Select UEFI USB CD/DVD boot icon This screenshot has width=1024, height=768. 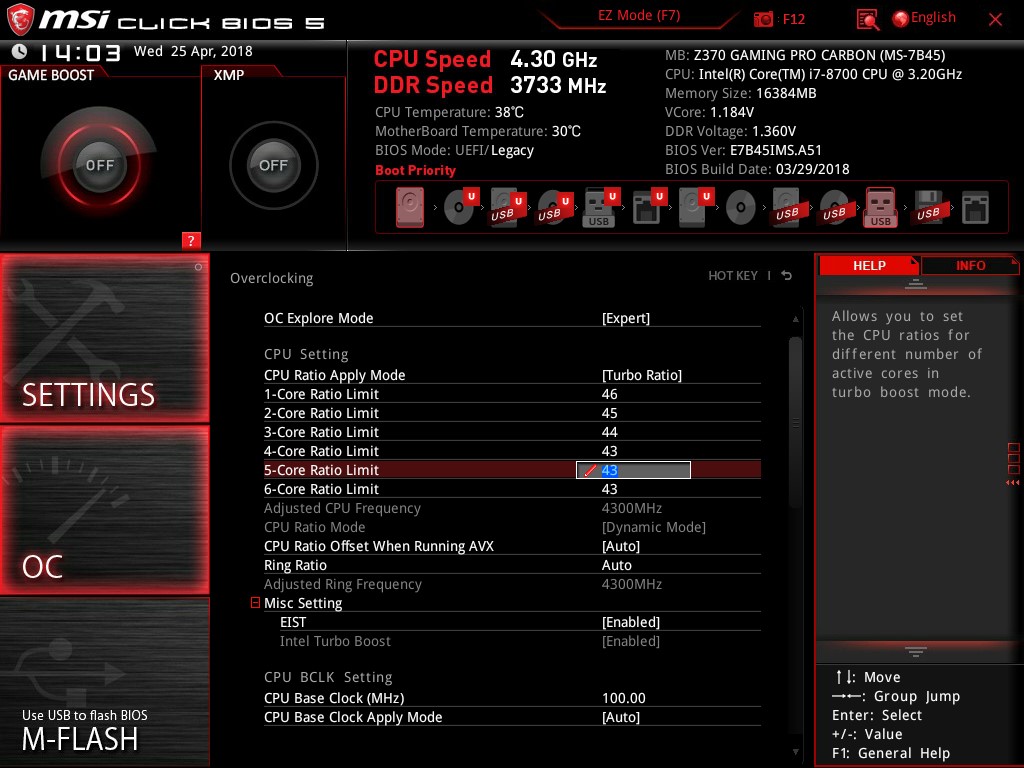tap(554, 208)
